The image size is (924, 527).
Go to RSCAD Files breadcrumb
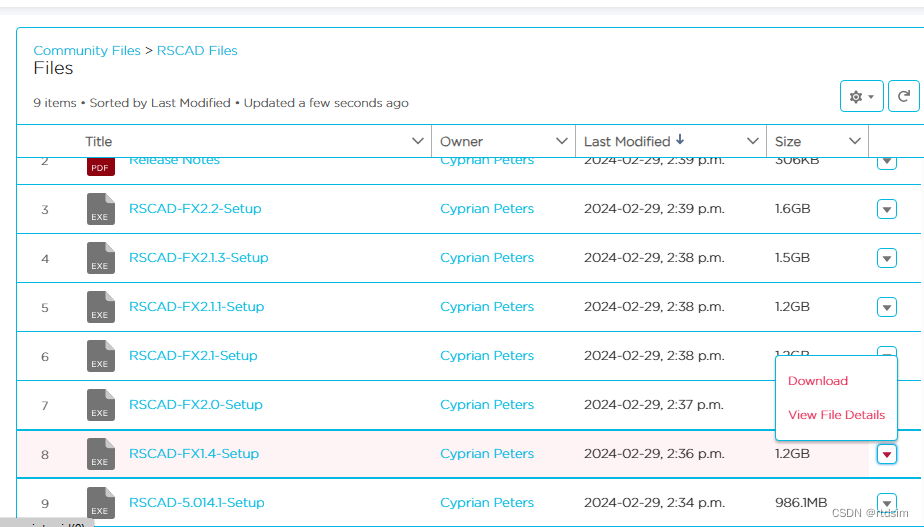[197, 51]
